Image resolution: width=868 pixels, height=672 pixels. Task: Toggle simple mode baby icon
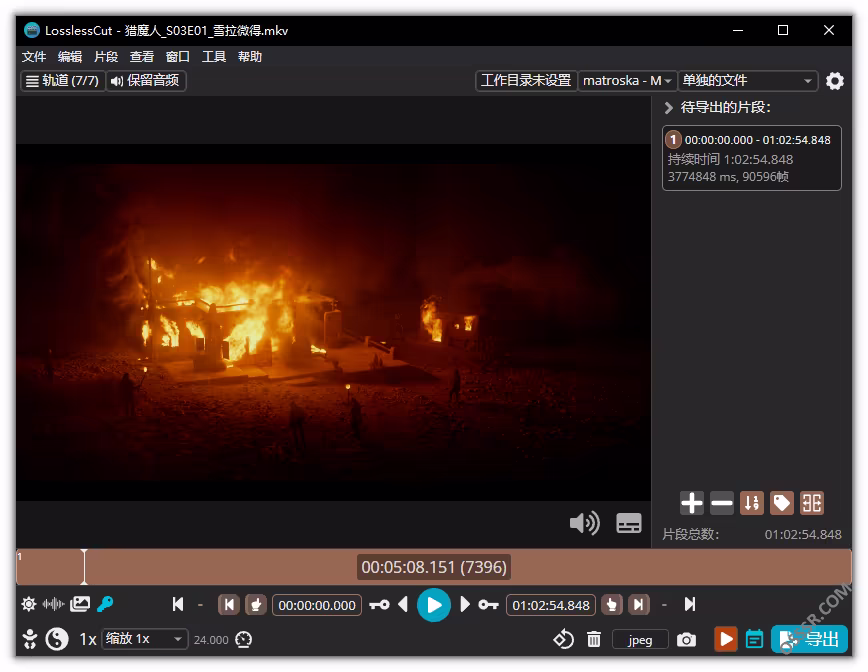point(29,639)
